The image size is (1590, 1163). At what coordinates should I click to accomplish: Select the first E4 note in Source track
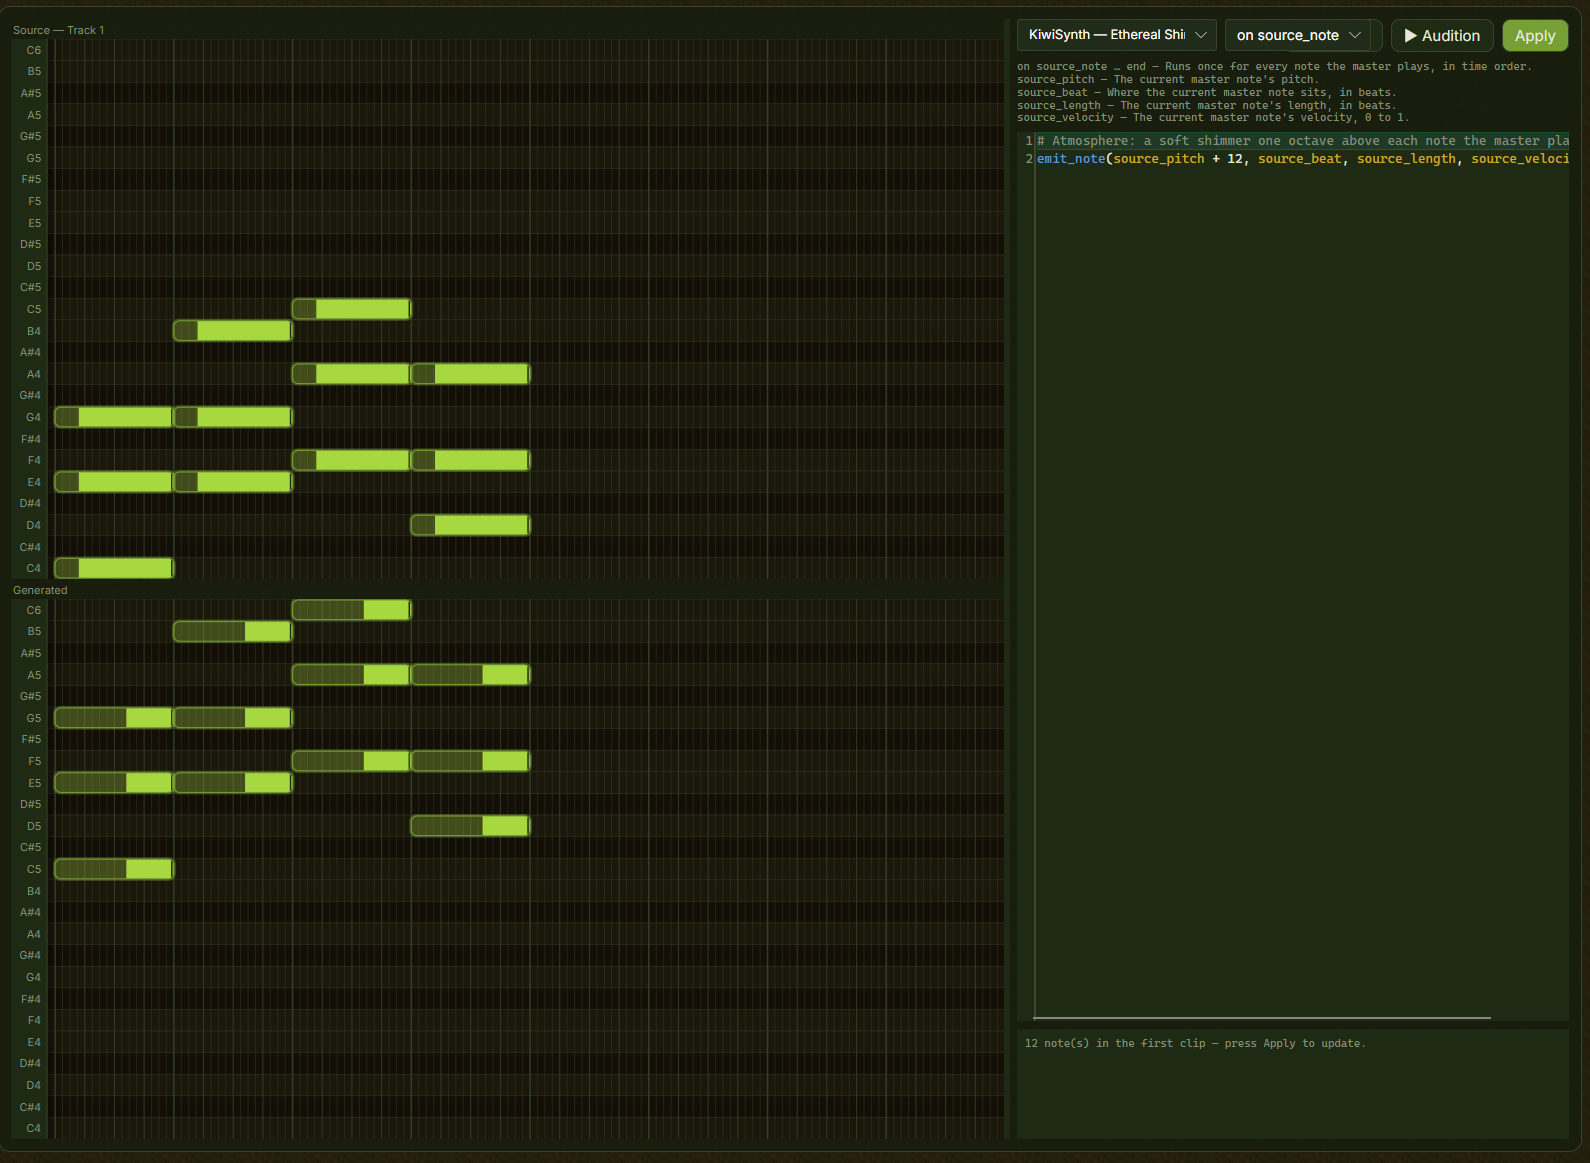click(x=114, y=482)
